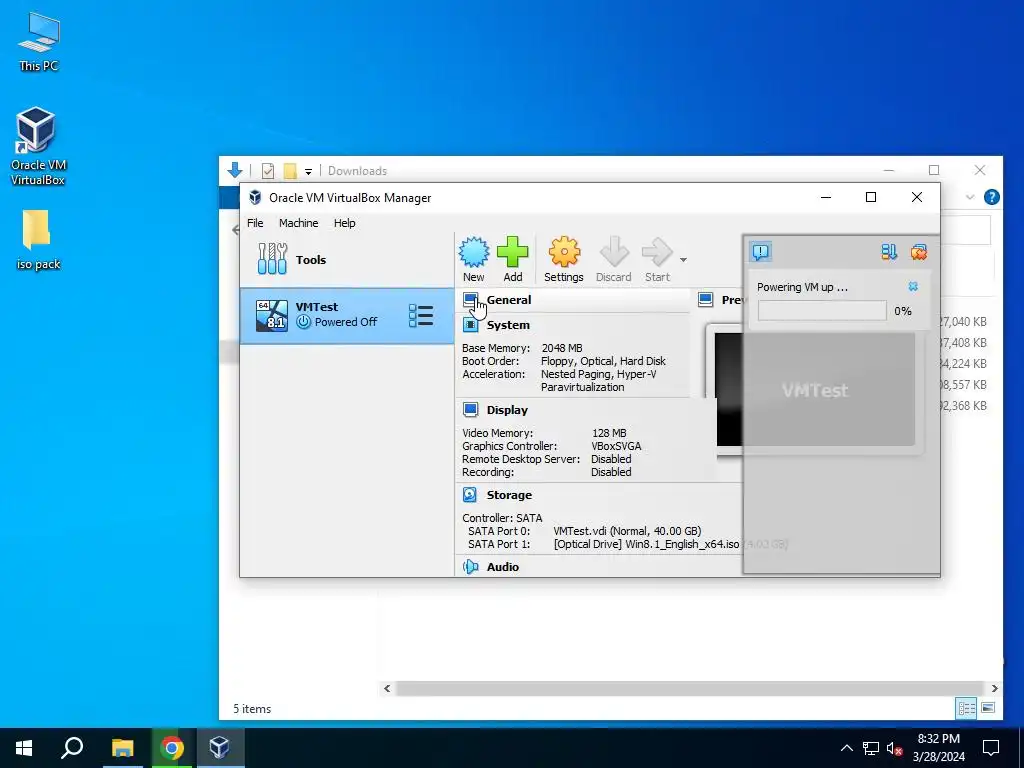Viewport: 1024px width, 768px height.
Task: Click the Preview section monitor icon
Action: tap(705, 300)
